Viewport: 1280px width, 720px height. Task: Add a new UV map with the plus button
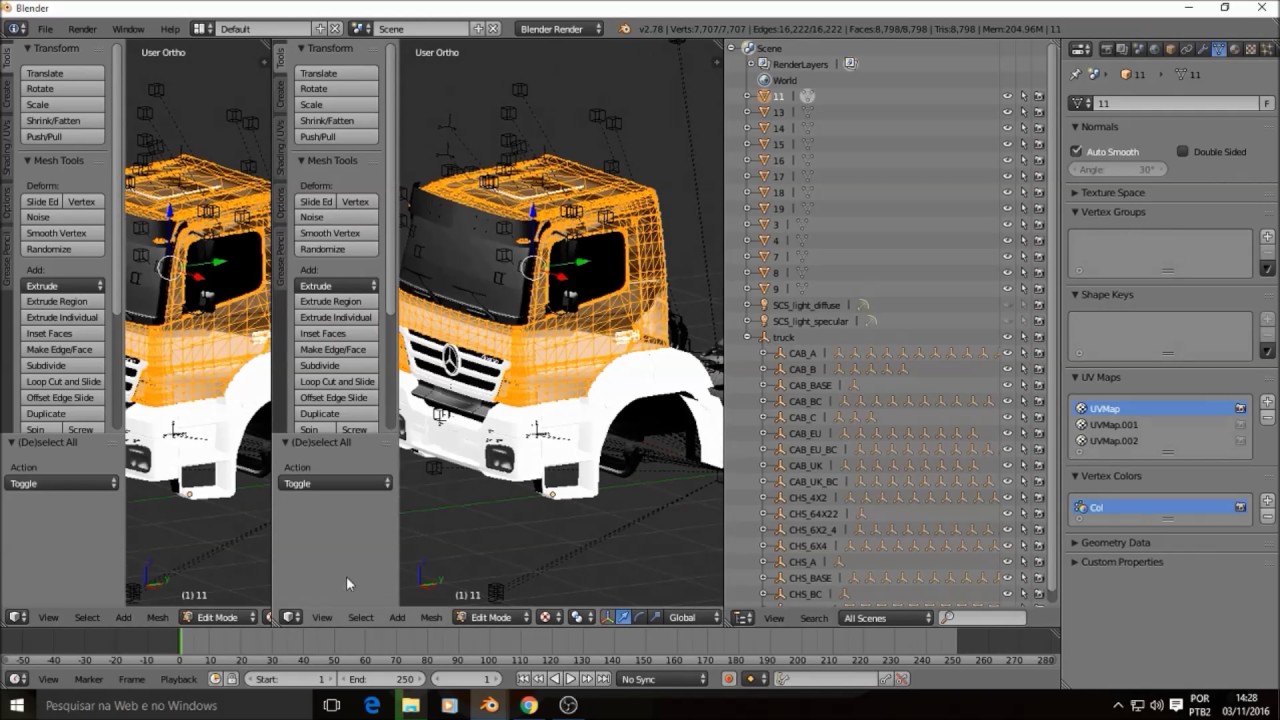click(1267, 401)
